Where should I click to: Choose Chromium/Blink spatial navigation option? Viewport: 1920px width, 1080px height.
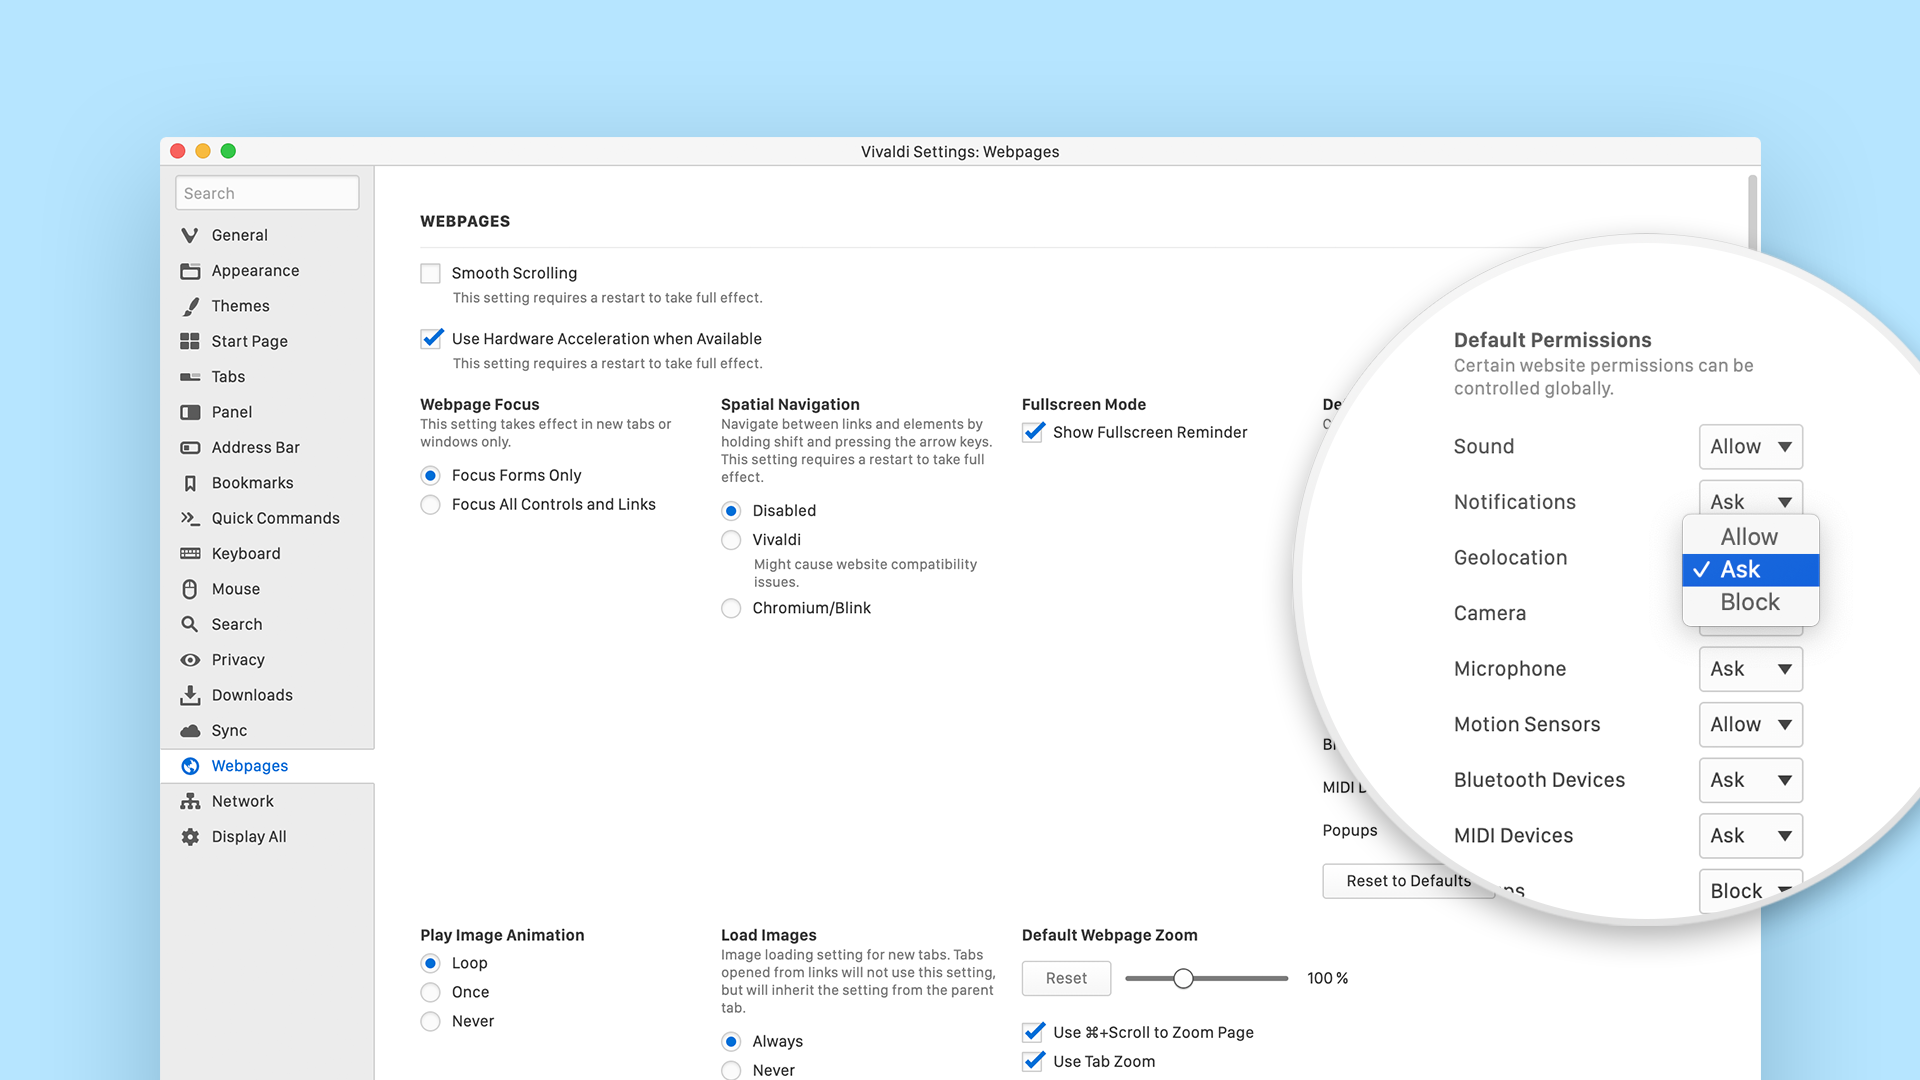731,608
